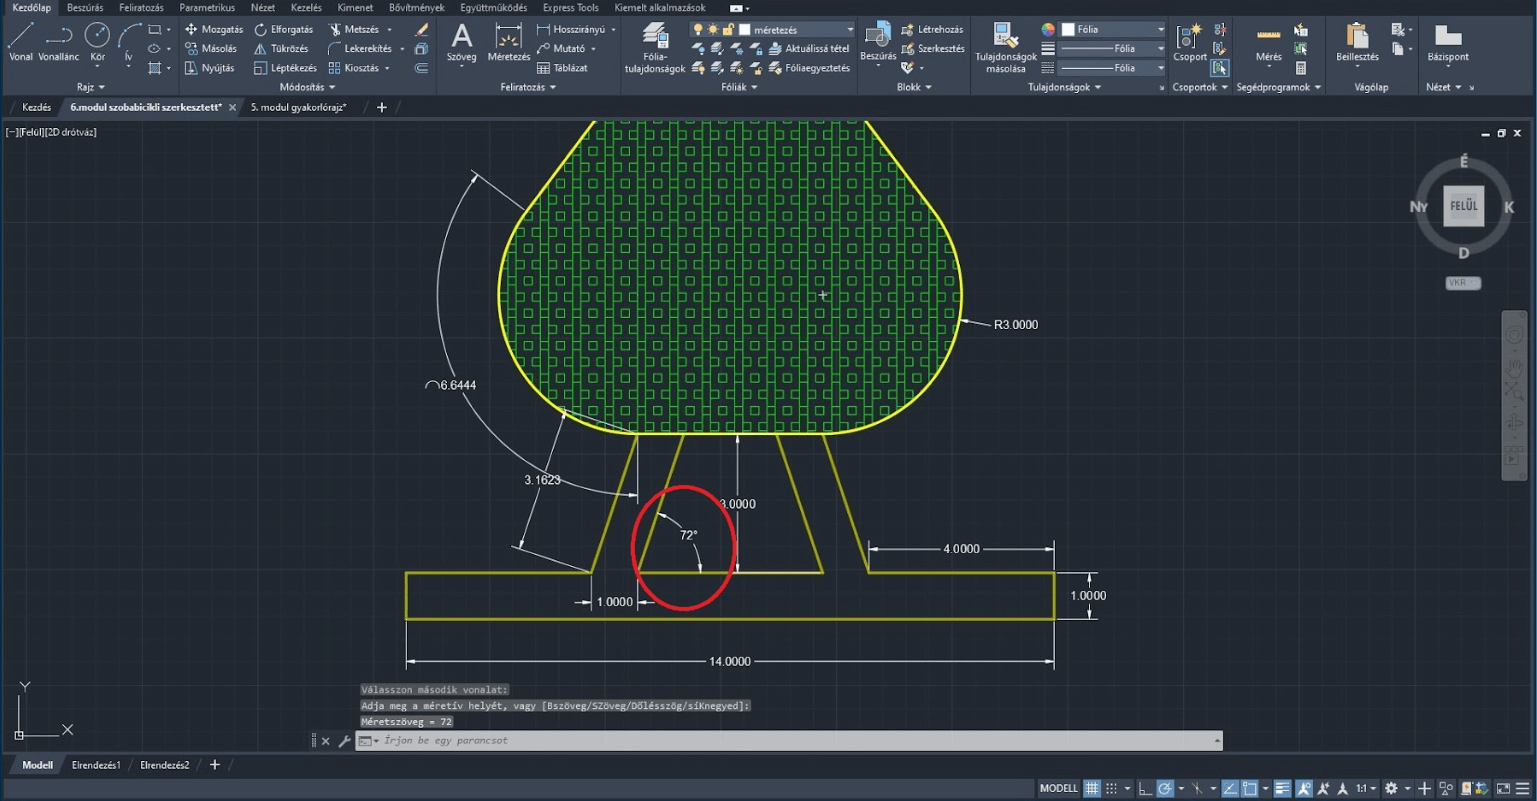The height and width of the screenshot is (801, 1537).
Task: Open the Parametrikus ribbon tab
Action: click(207, 8)
